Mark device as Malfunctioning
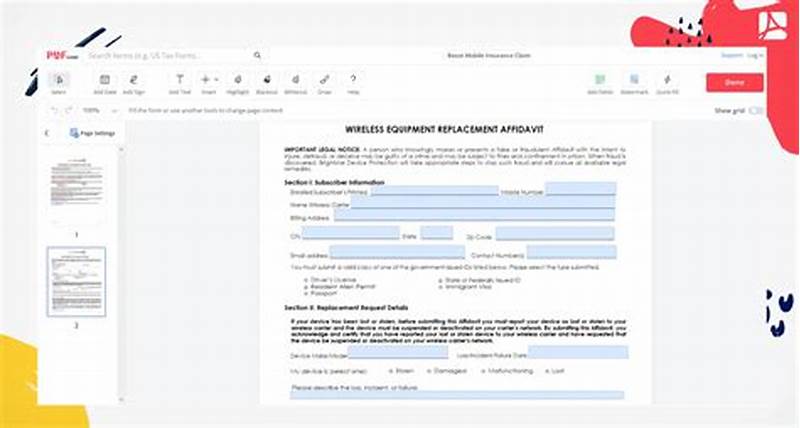This screenshot has width=800, height=428. pos(507,371)
